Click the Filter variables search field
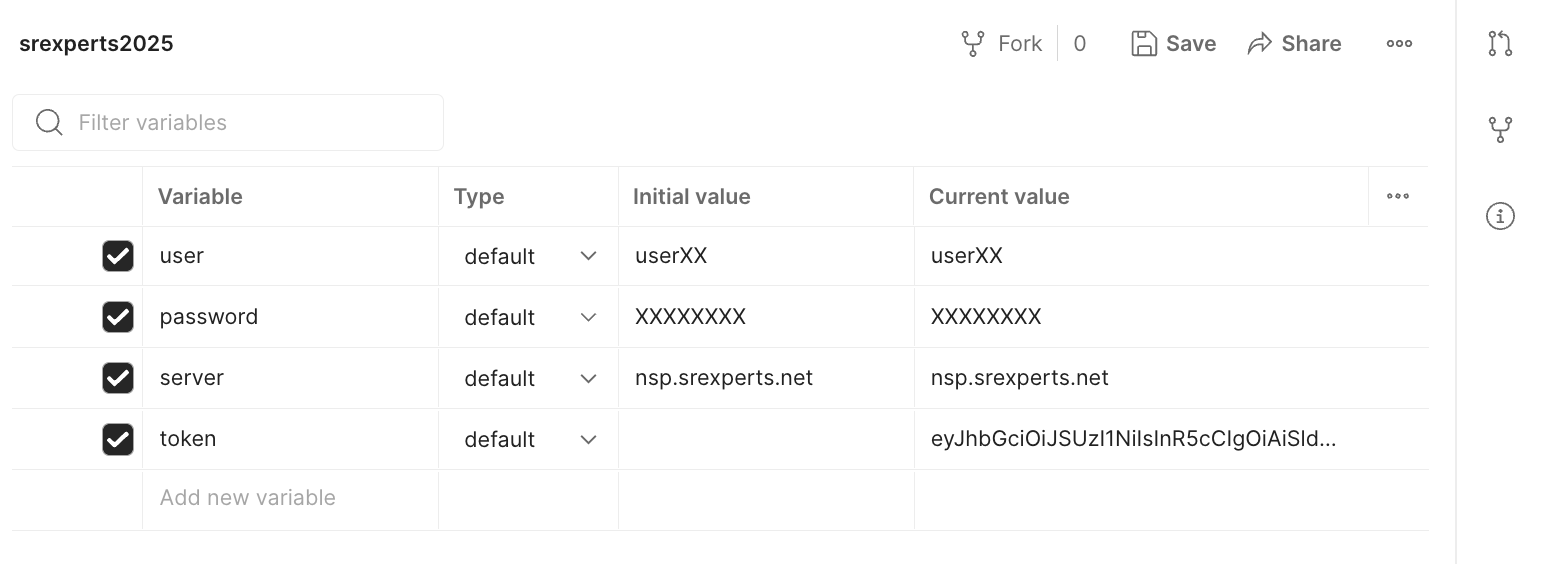 pyautogui.click(x=250, y=123)
